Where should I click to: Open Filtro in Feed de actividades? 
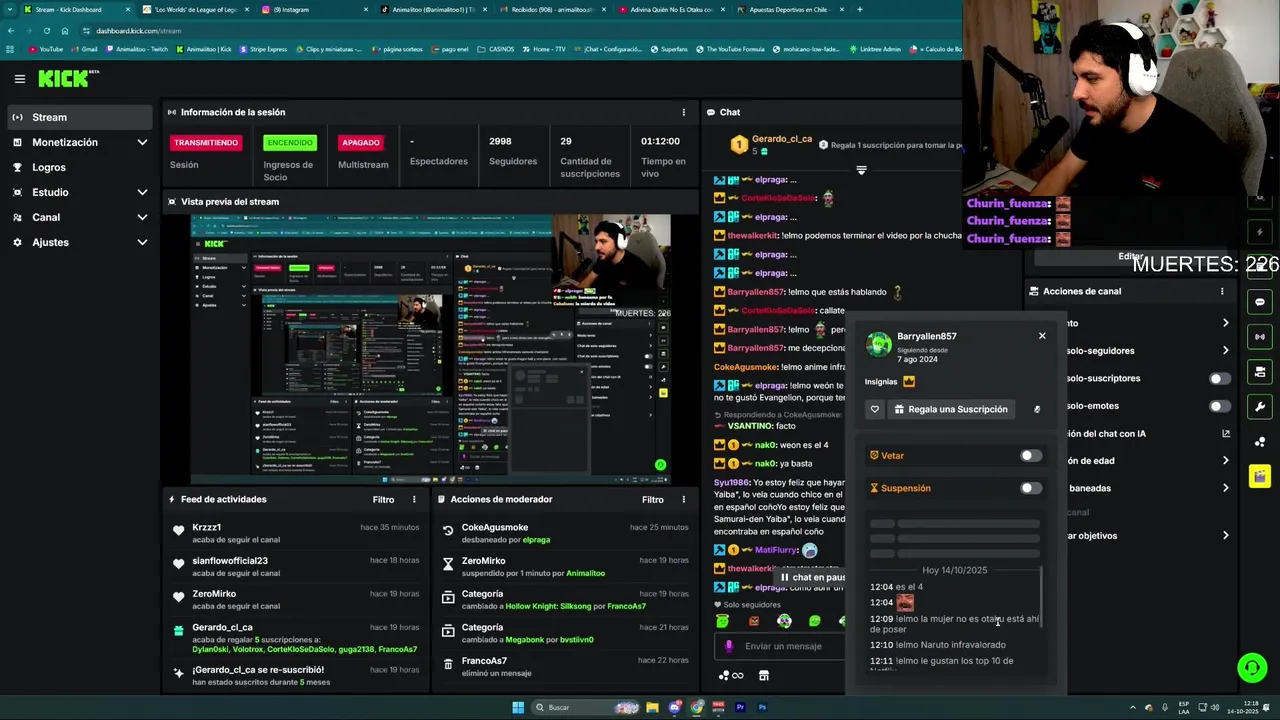[x=383, y=499]
